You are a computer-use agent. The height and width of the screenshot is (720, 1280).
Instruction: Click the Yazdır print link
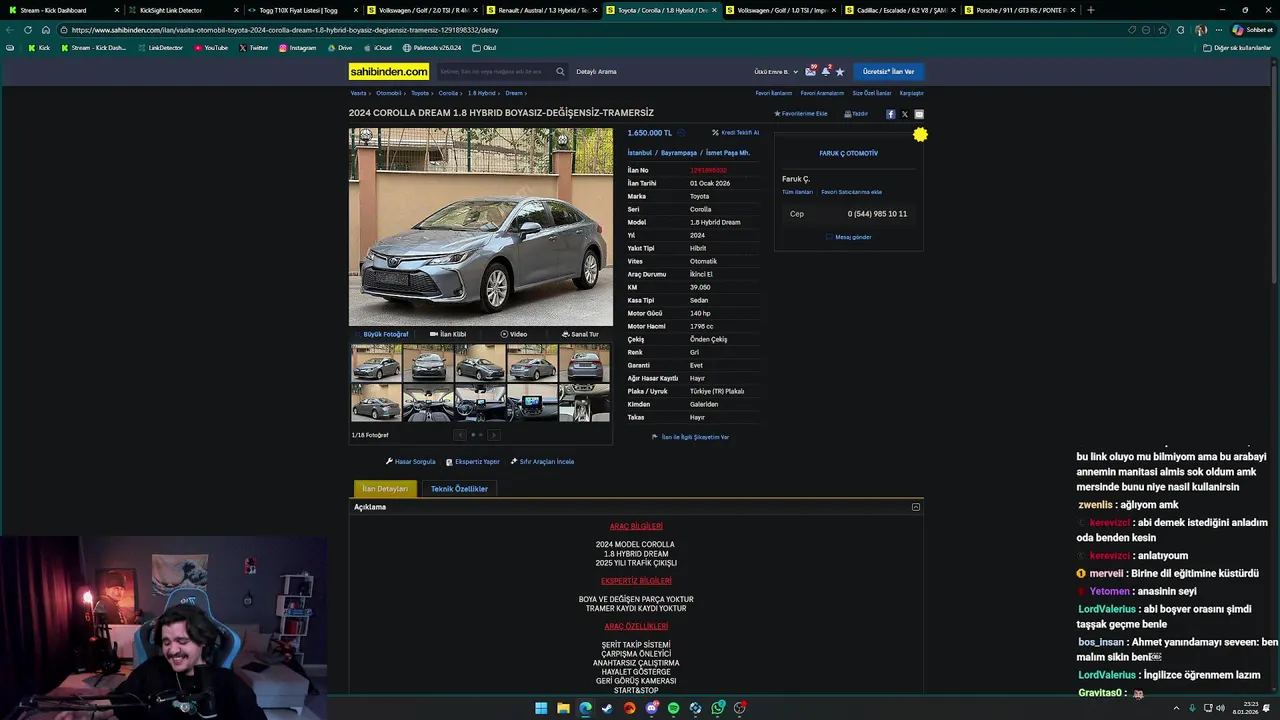click(x=856, y=114)
